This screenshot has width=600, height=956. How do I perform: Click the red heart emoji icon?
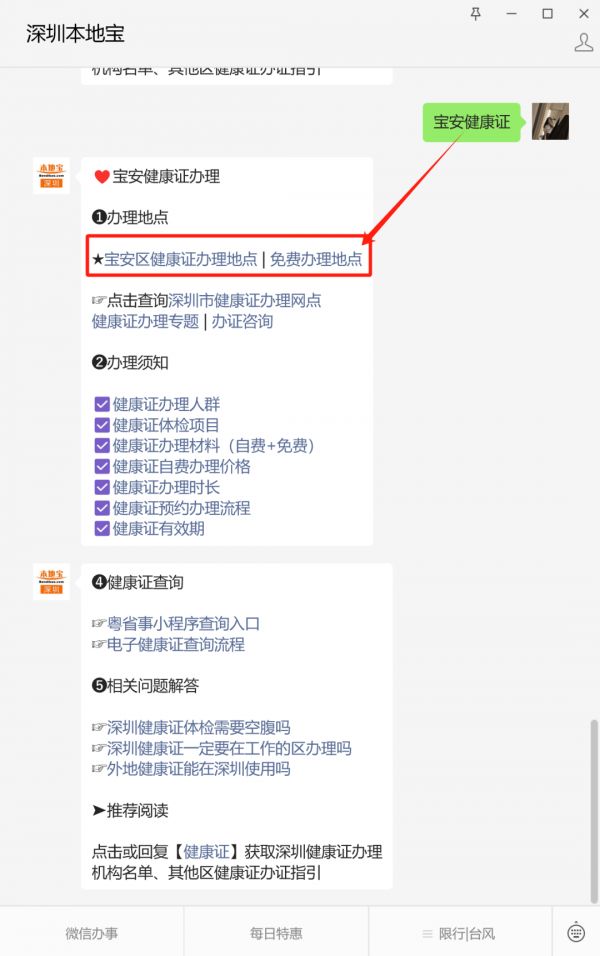pos(102,177)
